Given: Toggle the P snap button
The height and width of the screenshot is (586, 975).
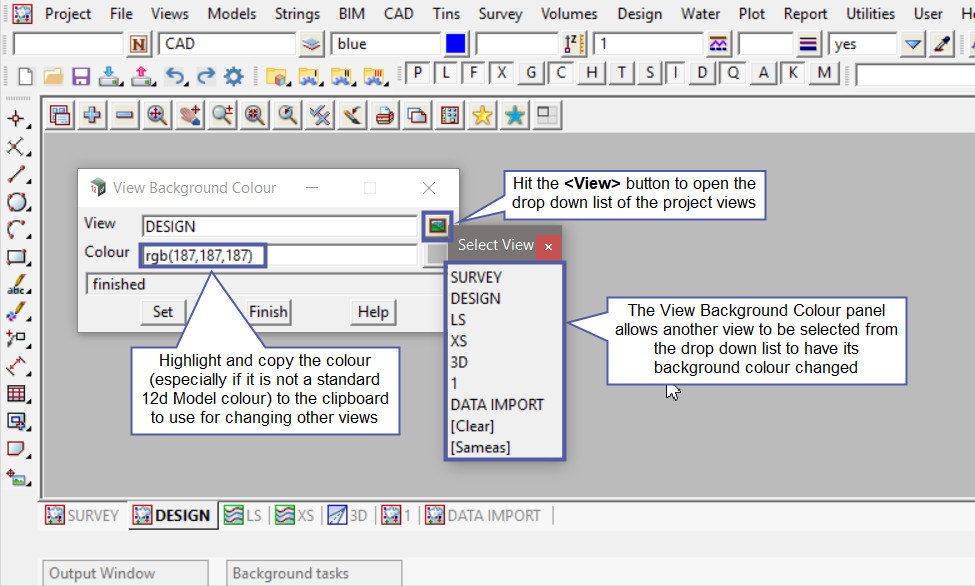Looking at the screenshot, I should point(417,74).
